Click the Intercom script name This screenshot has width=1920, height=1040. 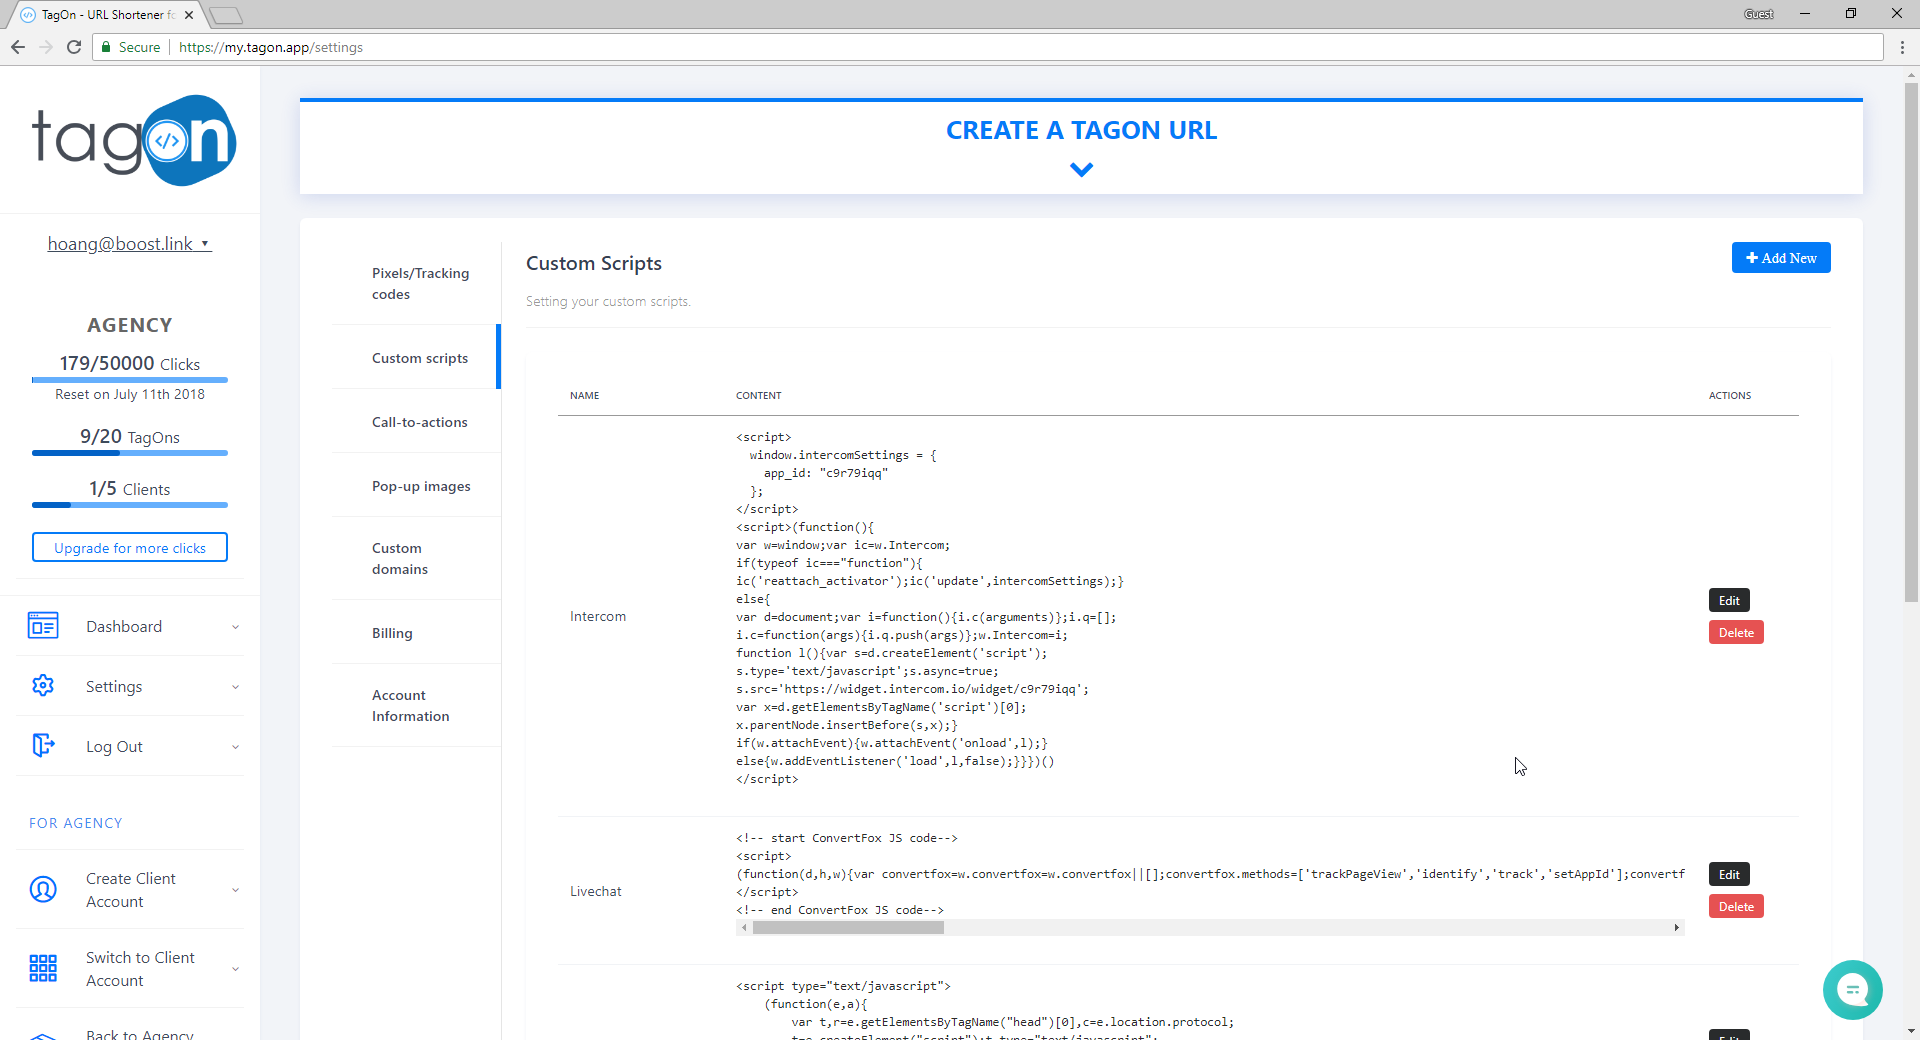[598, 616]
